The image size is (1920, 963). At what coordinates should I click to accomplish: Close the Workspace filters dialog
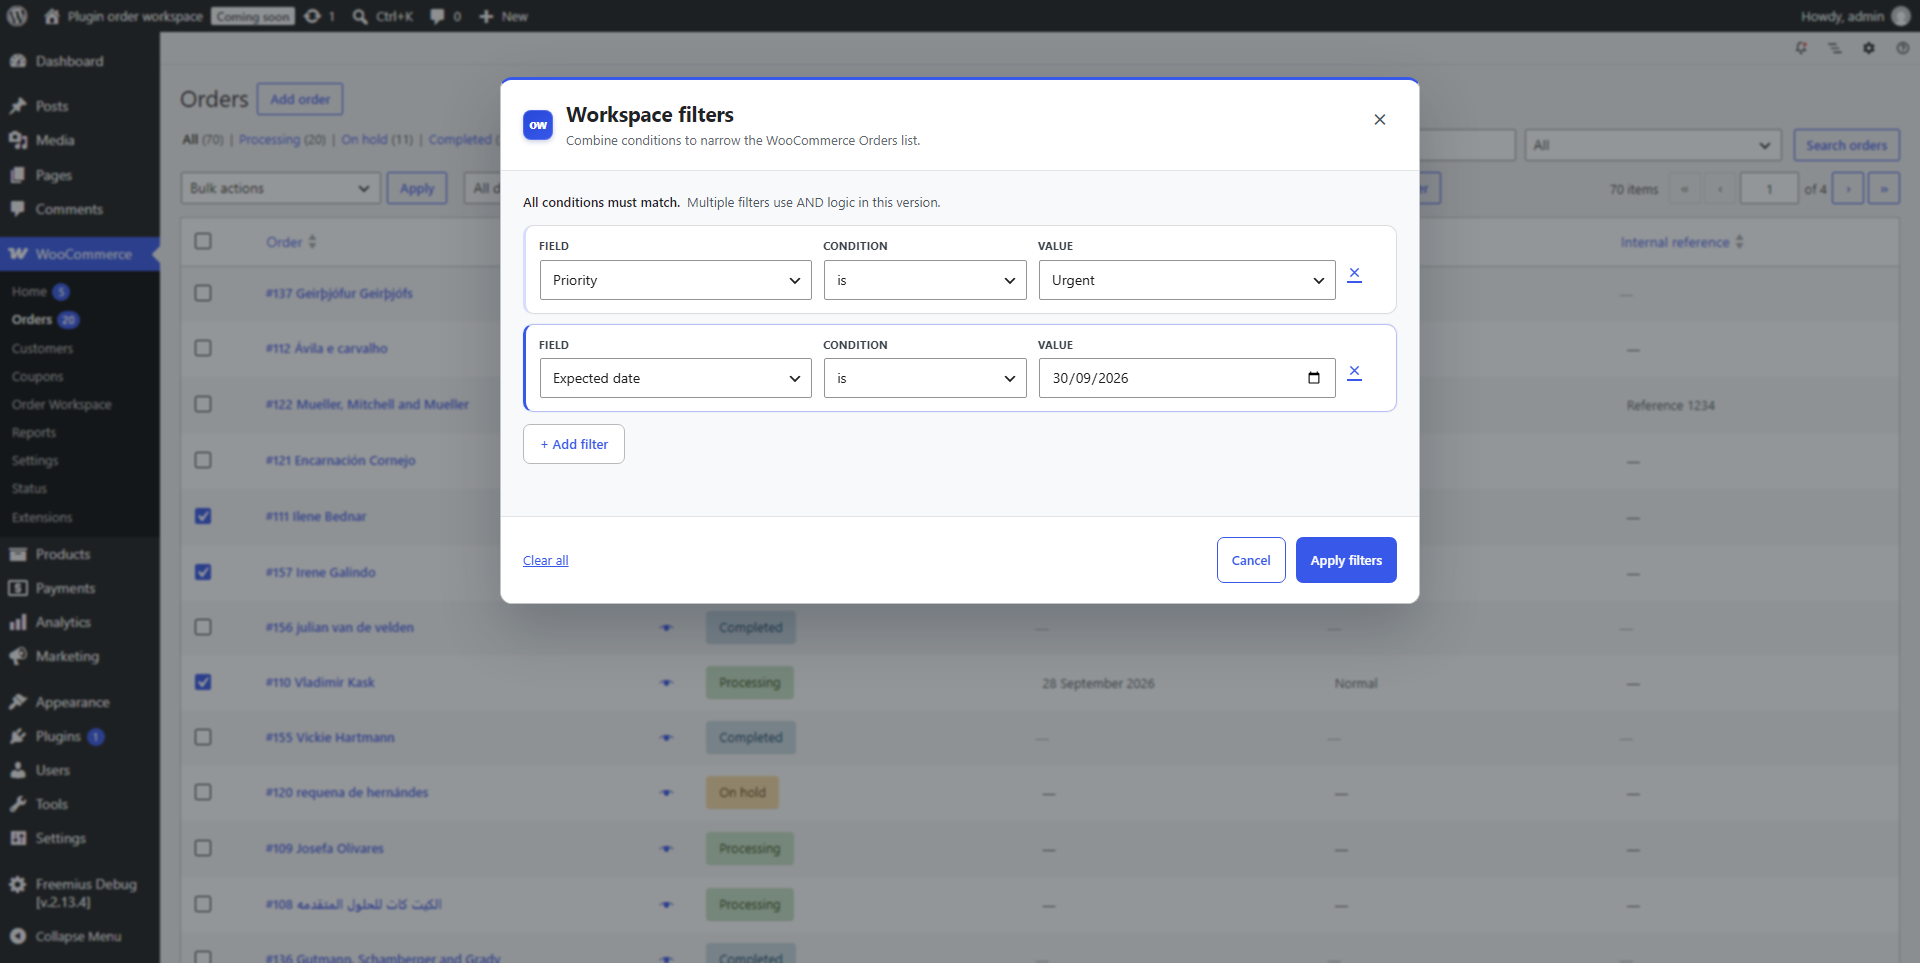1380,120
